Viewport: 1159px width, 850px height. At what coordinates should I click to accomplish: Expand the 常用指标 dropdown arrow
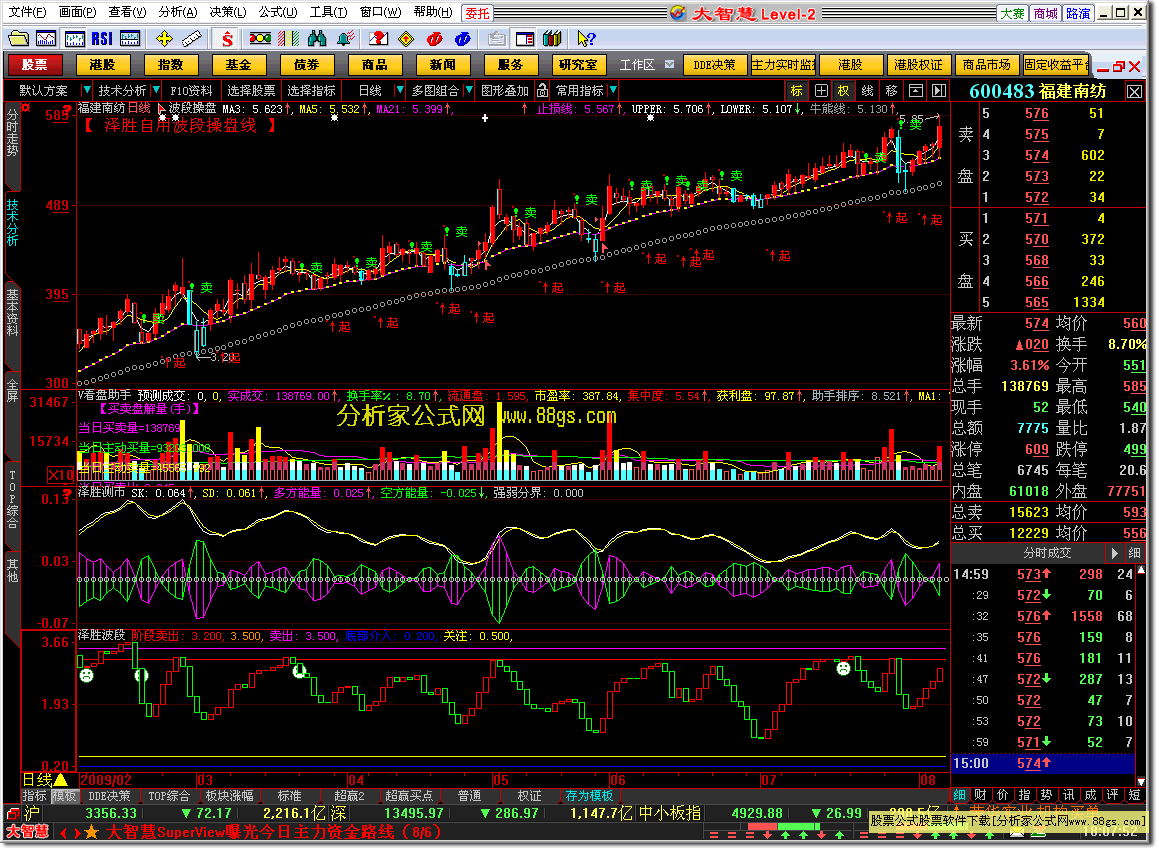(x=613, y=90)
